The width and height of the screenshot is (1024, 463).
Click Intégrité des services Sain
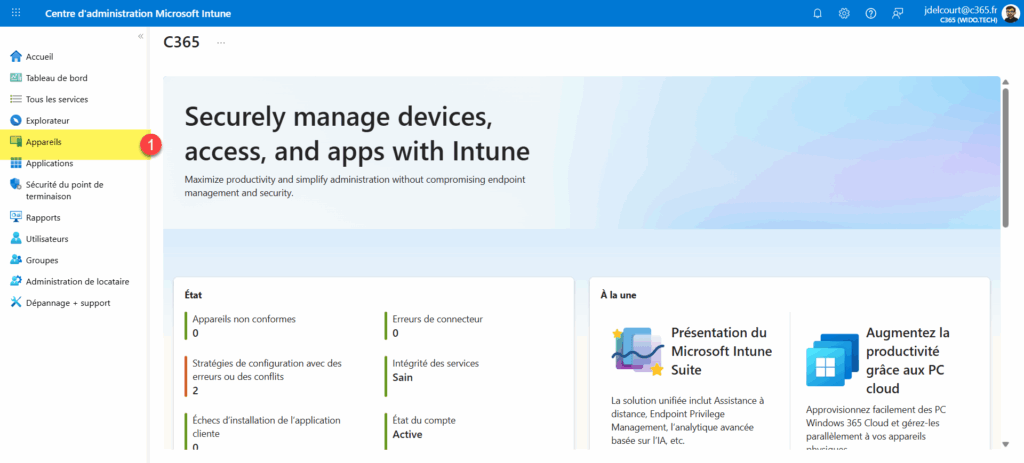pos(434,370)
